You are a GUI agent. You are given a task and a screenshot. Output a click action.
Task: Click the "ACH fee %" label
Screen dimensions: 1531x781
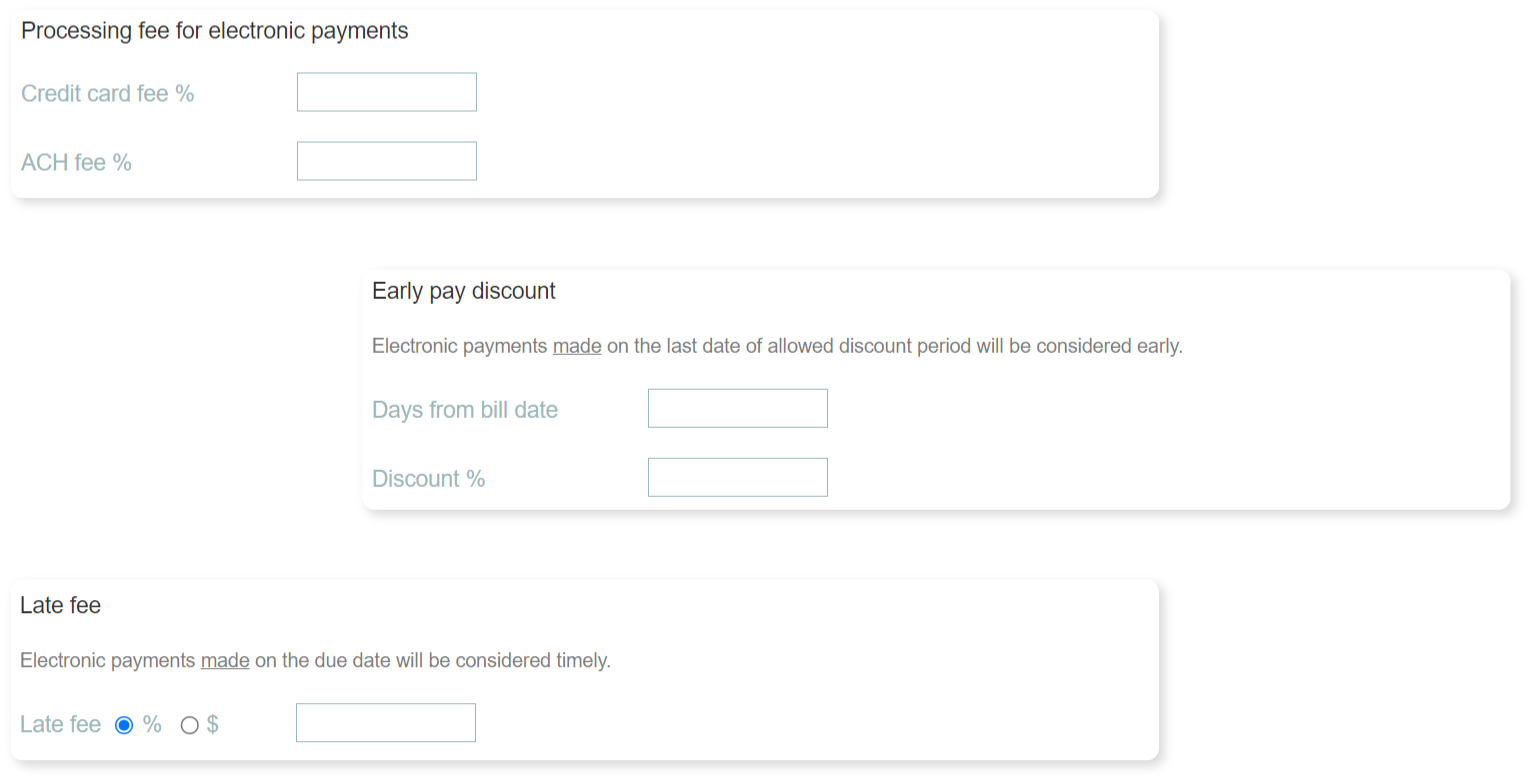point(76,162)
